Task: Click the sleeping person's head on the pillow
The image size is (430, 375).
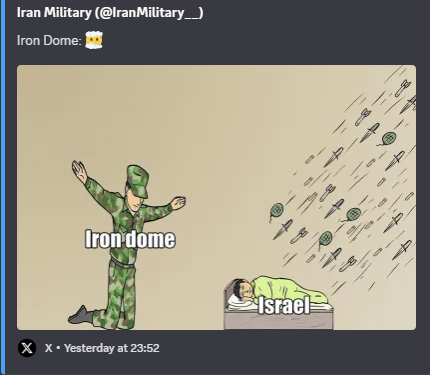Action: (243, 289)
